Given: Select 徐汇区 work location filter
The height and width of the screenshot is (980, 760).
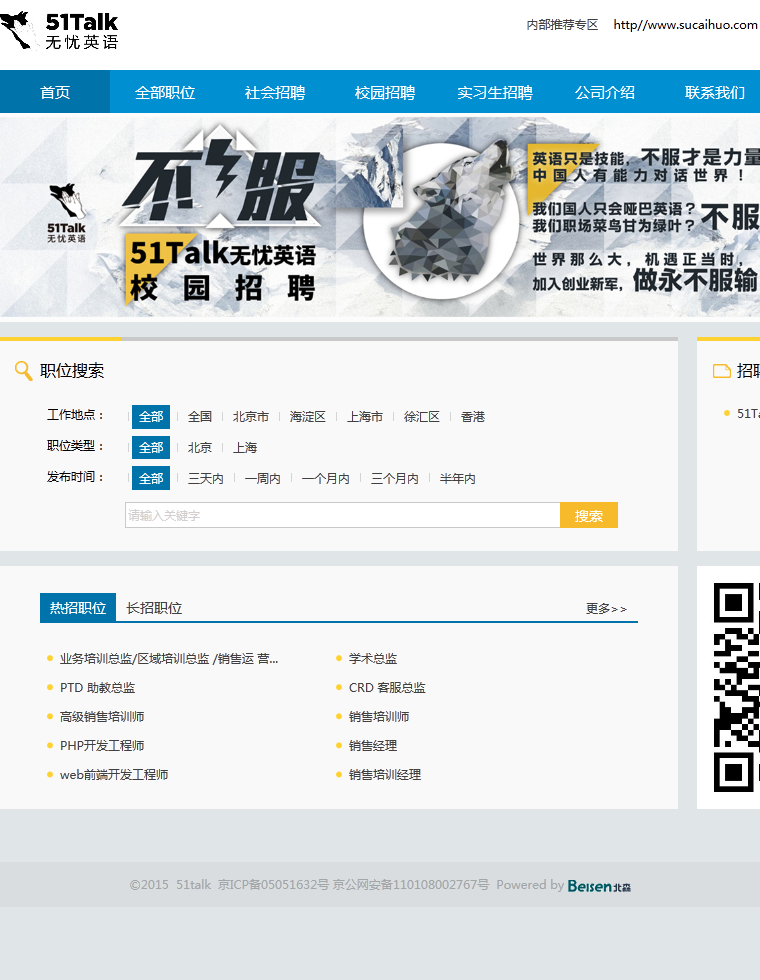Looking at the screenshot, I should 422,416.
